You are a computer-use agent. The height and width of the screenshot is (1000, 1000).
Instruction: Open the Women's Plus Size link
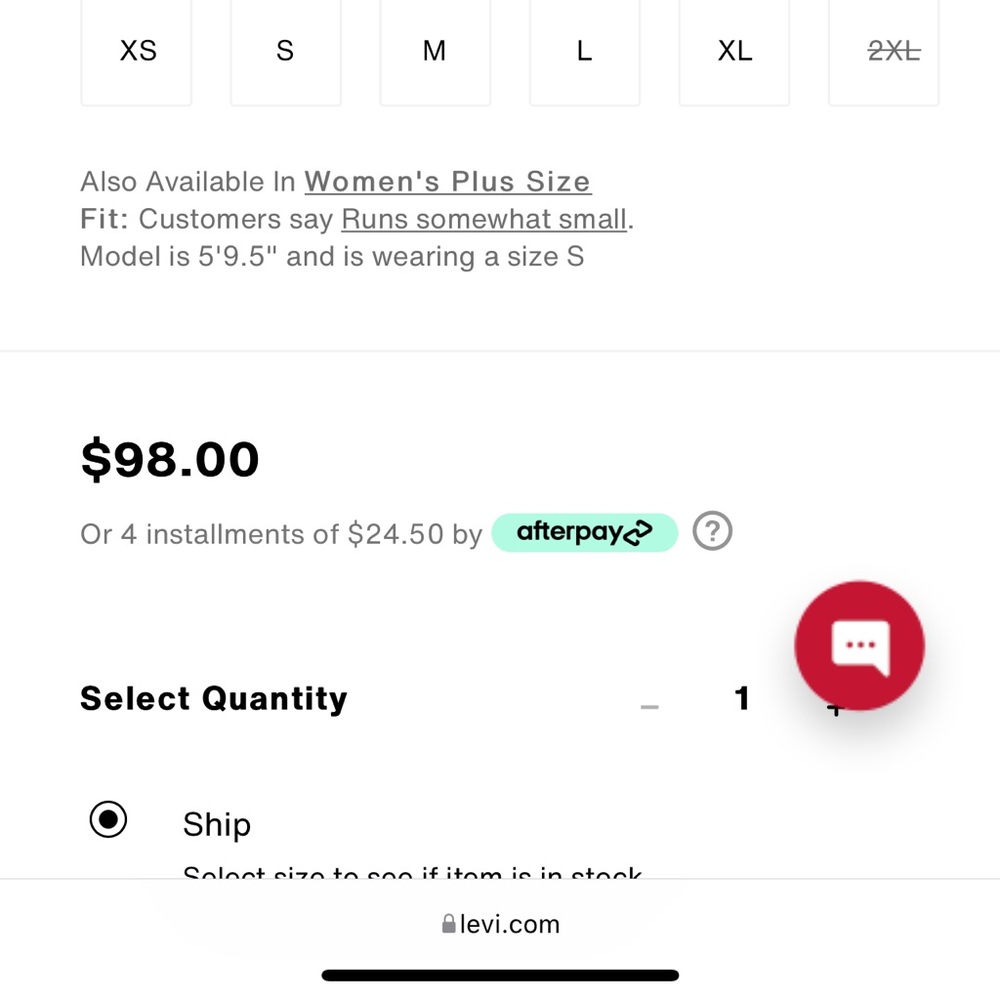[x=447, y=182]
